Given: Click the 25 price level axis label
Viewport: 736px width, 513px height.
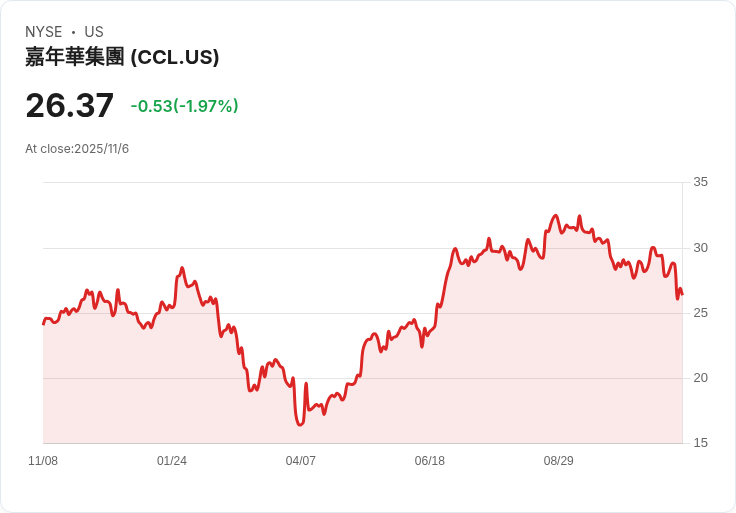Looking at the screenshot, I should pyautogui.click(x=701, y=313).
